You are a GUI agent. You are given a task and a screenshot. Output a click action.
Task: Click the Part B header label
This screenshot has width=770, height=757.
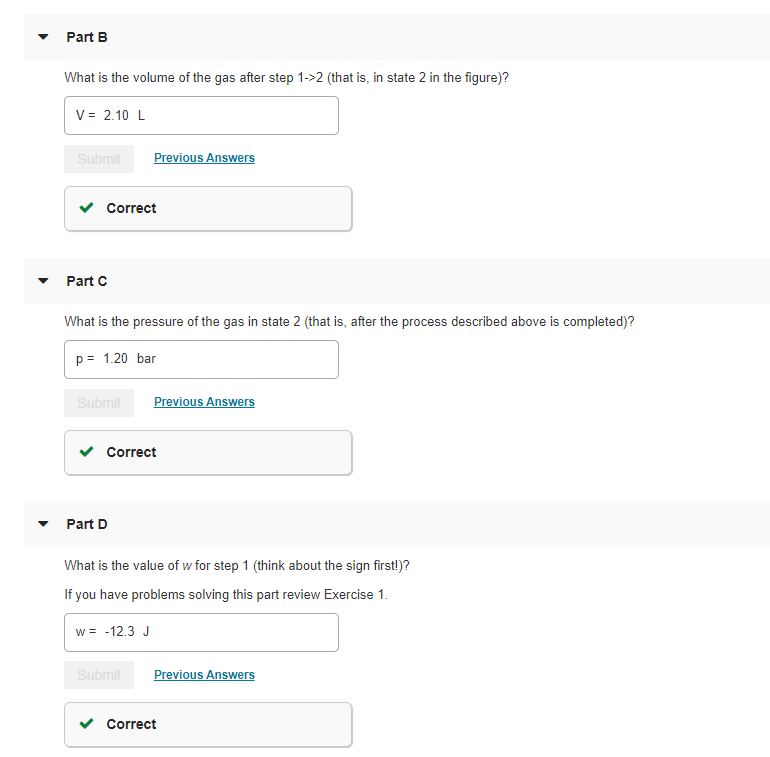[x=87, y=37]
